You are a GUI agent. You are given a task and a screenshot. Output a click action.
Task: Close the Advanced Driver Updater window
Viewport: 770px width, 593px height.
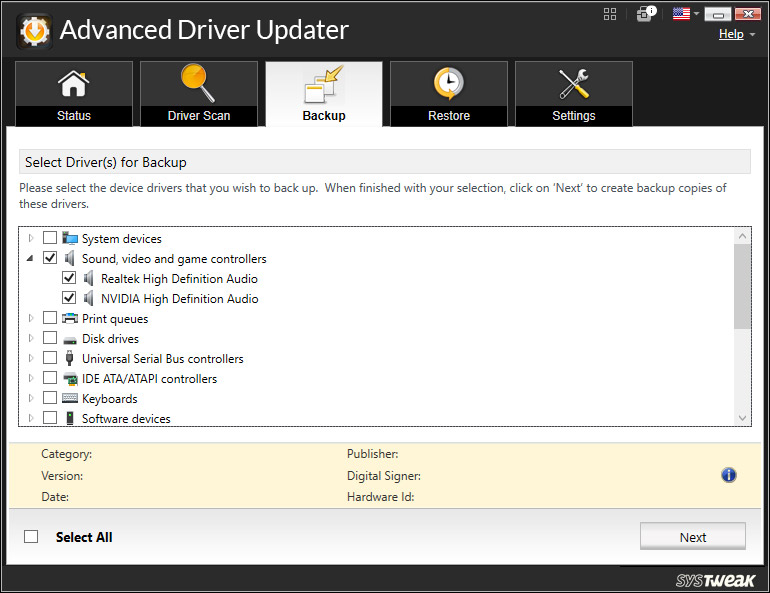748,14
